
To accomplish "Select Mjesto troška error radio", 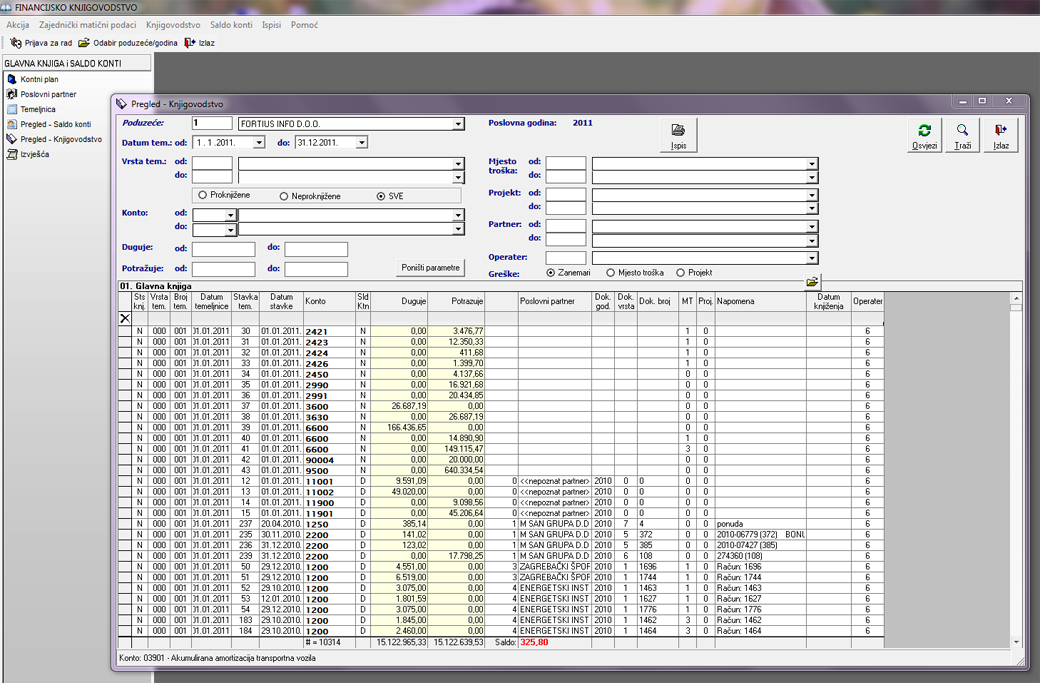I will click(x=611, y=273).
